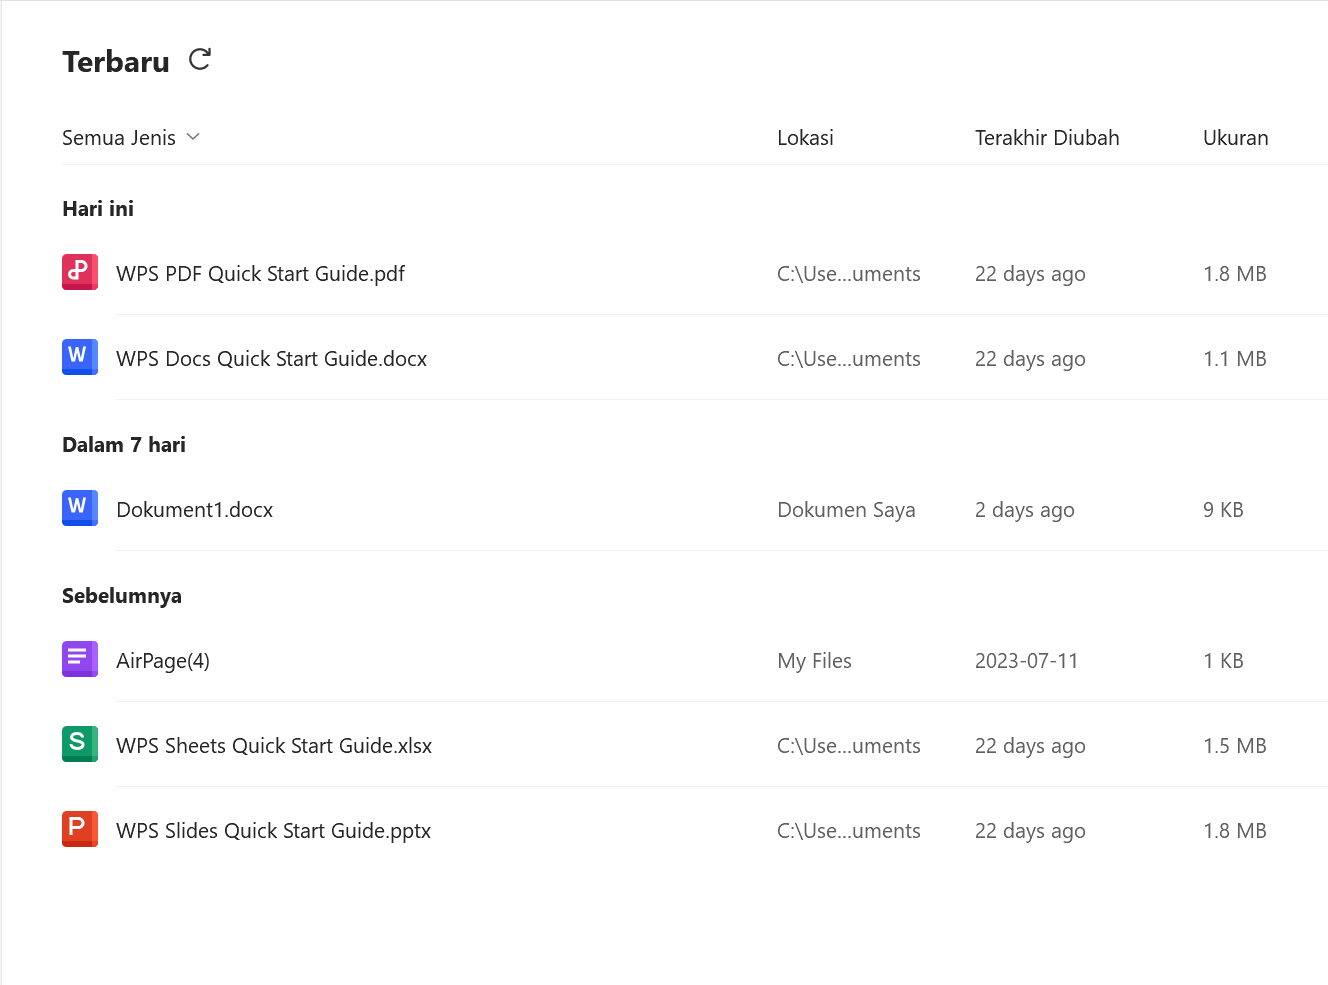
Task: Click the refresh icon next to Terbaru
Action: pos(200,60)
